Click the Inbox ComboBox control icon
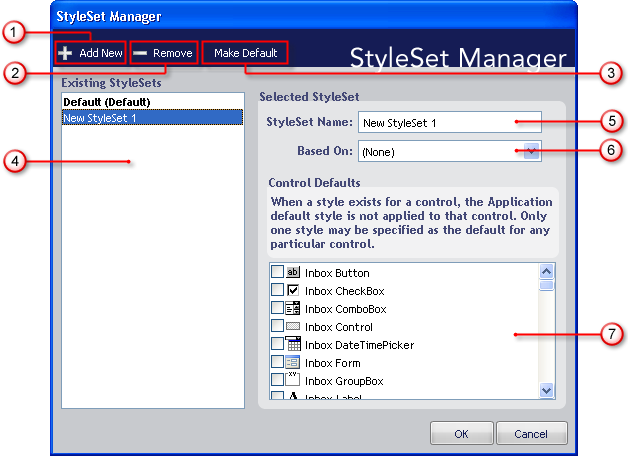This screenshot has height=456, width=628. pyautogui.click(x=293, y=308)
